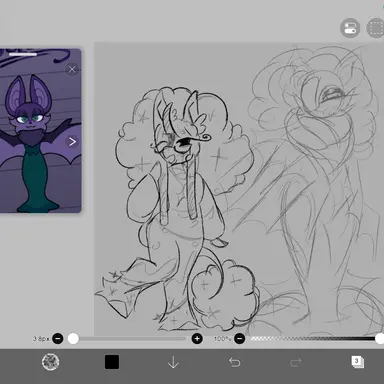
Task: Redo the undone stroke
Action: [296, 362]
